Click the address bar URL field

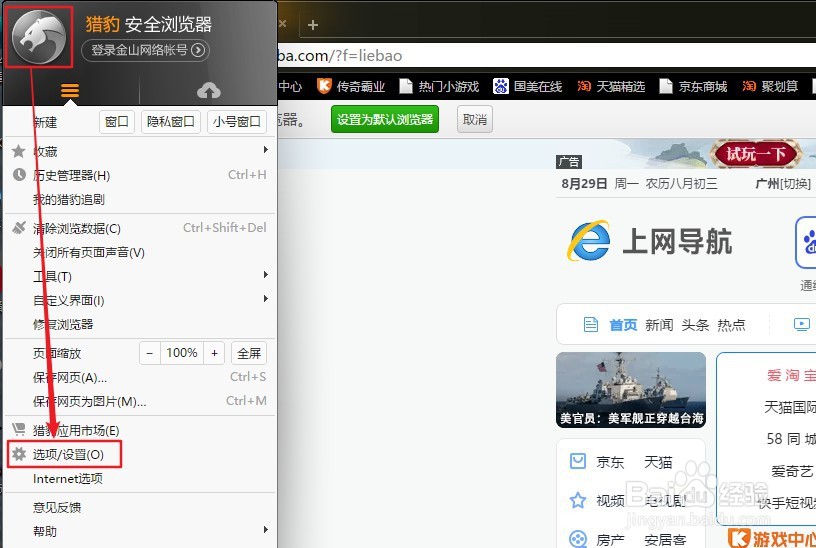pyautogui.click(x=546, y=55)
